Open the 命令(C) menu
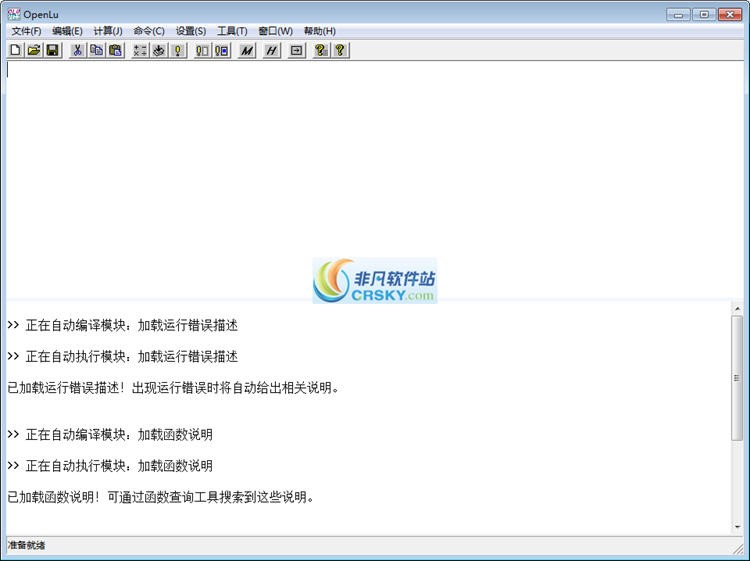The width and height of the screenshot is (750, 561). pos(149,31)
